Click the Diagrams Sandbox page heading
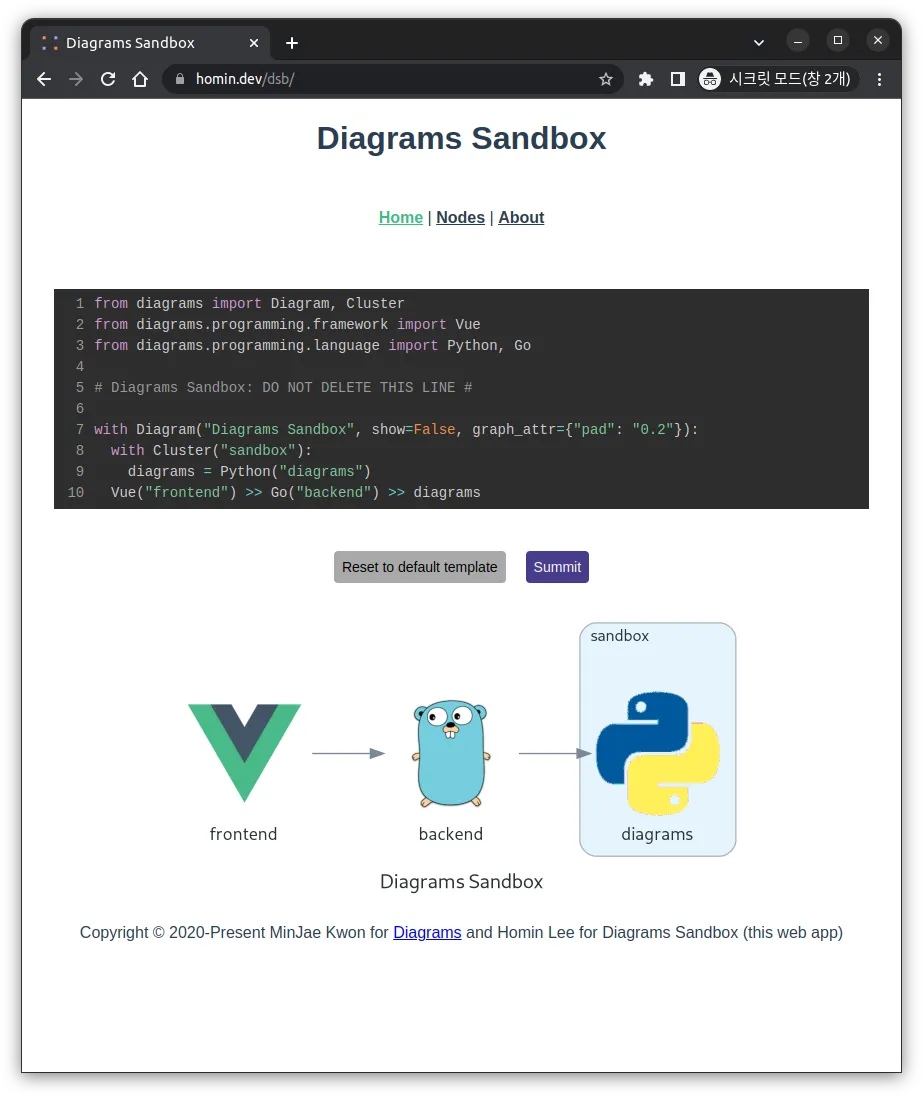Image resolution: width=923 pixels, height=1097 pixels. pos(461,138)
